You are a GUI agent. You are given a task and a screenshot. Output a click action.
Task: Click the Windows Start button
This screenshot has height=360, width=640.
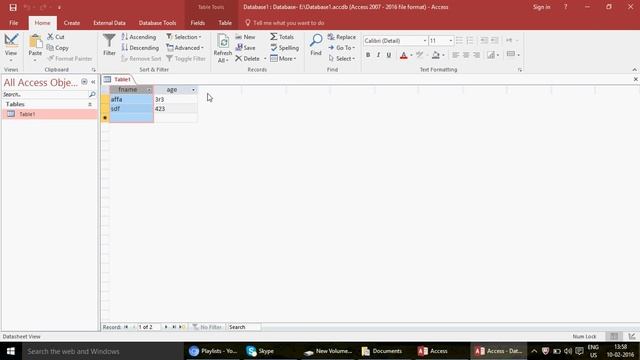coord(11,351)
